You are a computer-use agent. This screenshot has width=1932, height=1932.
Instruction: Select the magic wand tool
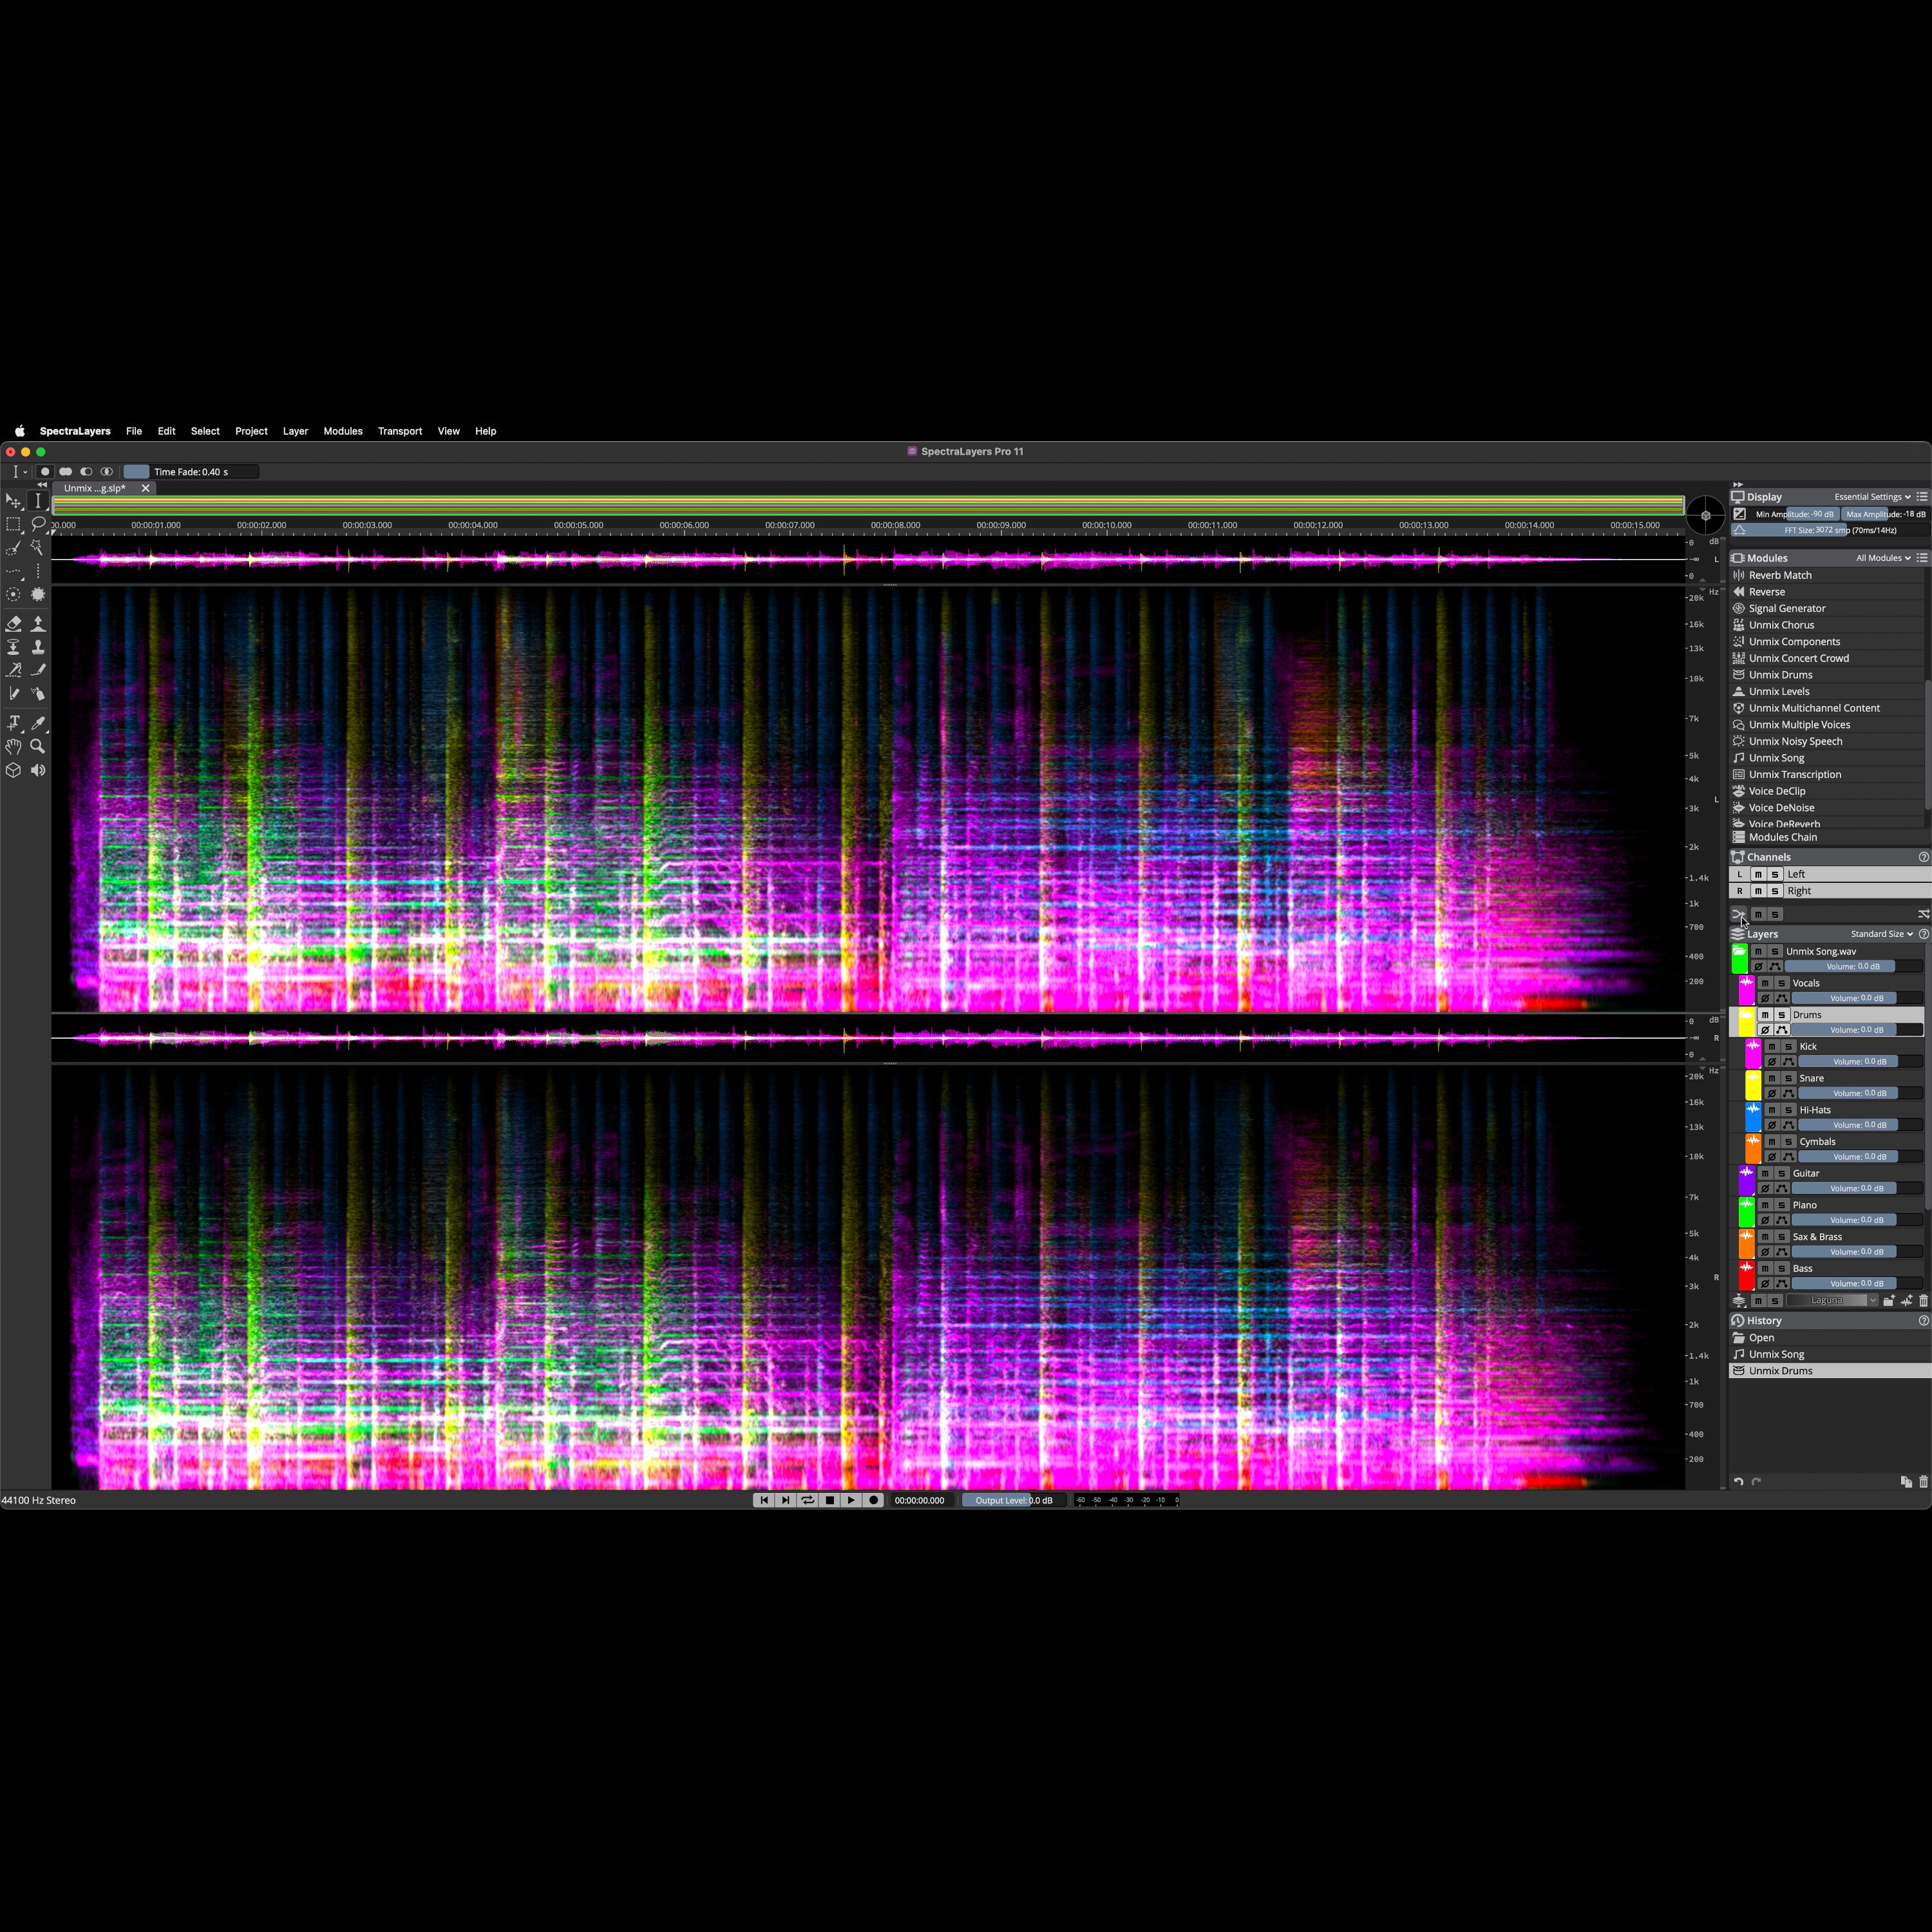[38, 547]
